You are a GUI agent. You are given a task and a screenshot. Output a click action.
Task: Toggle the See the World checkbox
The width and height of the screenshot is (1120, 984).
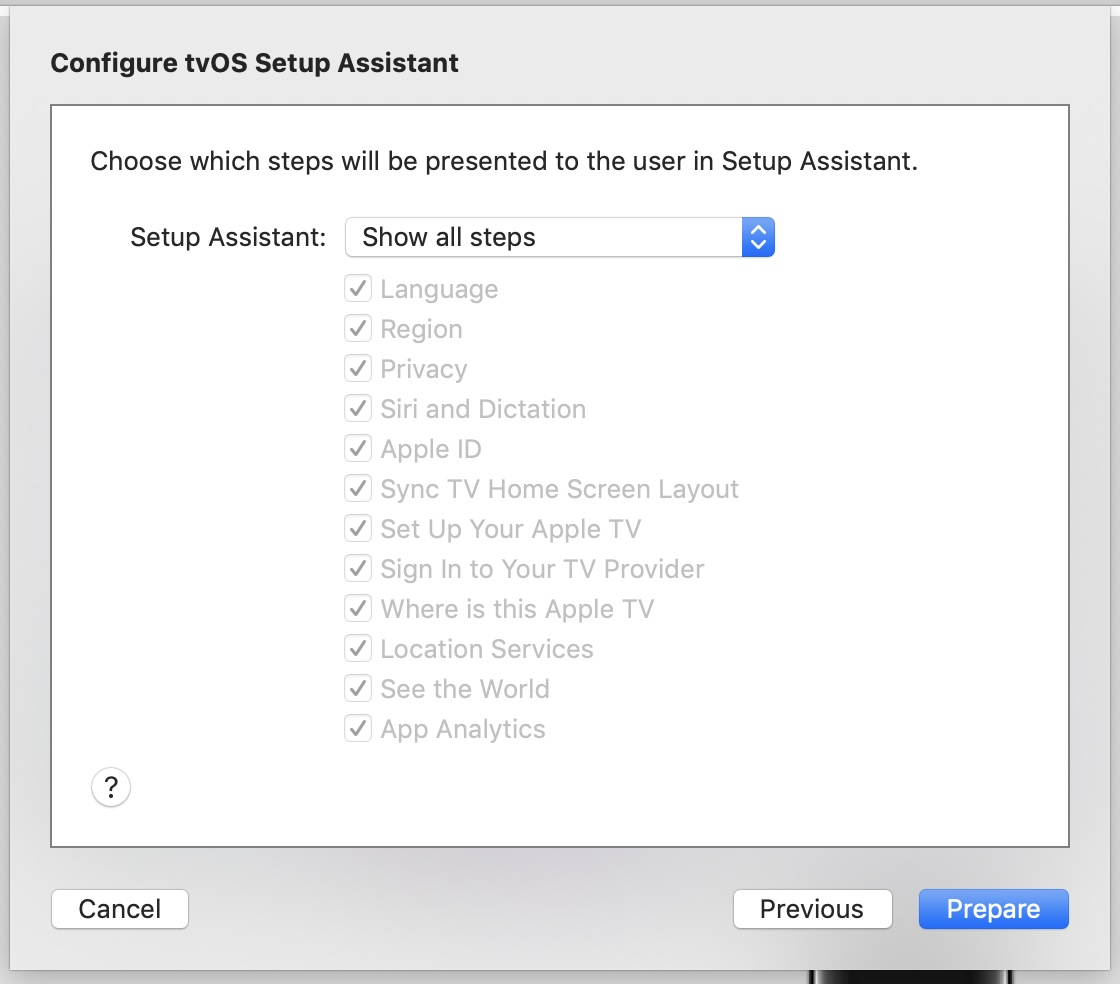click(358, 689)
